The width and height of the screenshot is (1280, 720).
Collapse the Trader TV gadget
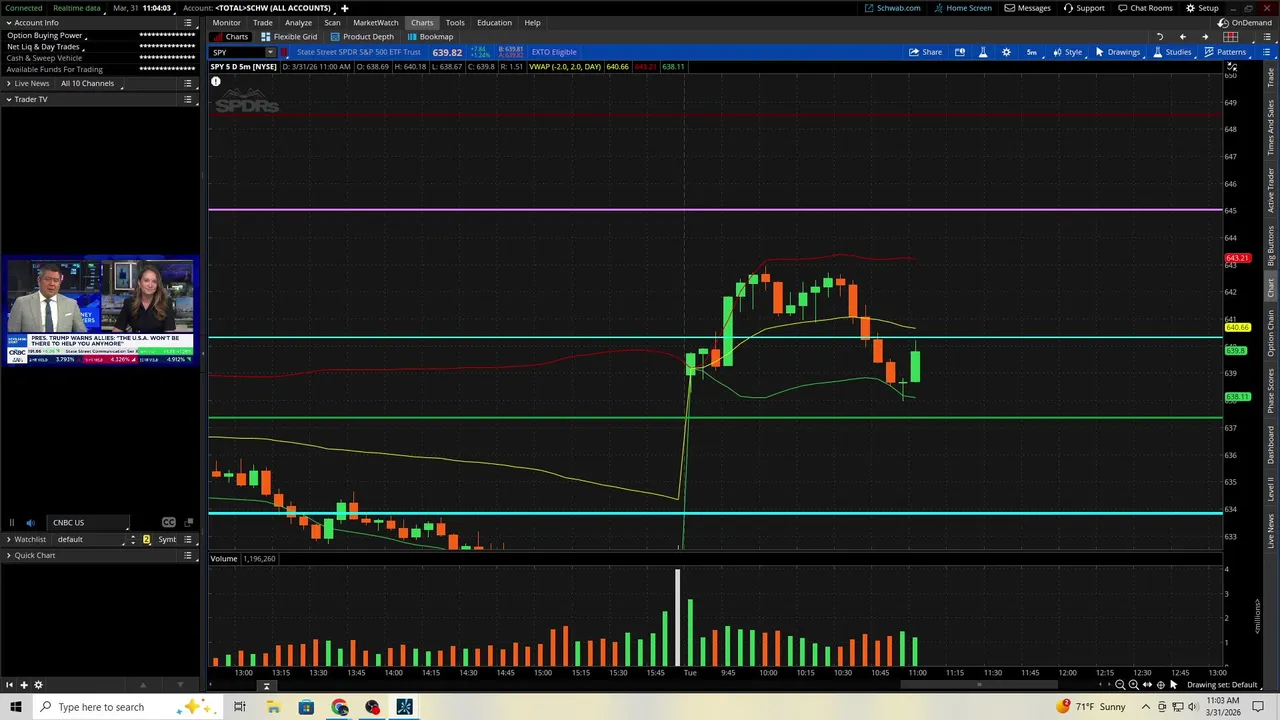8,99
